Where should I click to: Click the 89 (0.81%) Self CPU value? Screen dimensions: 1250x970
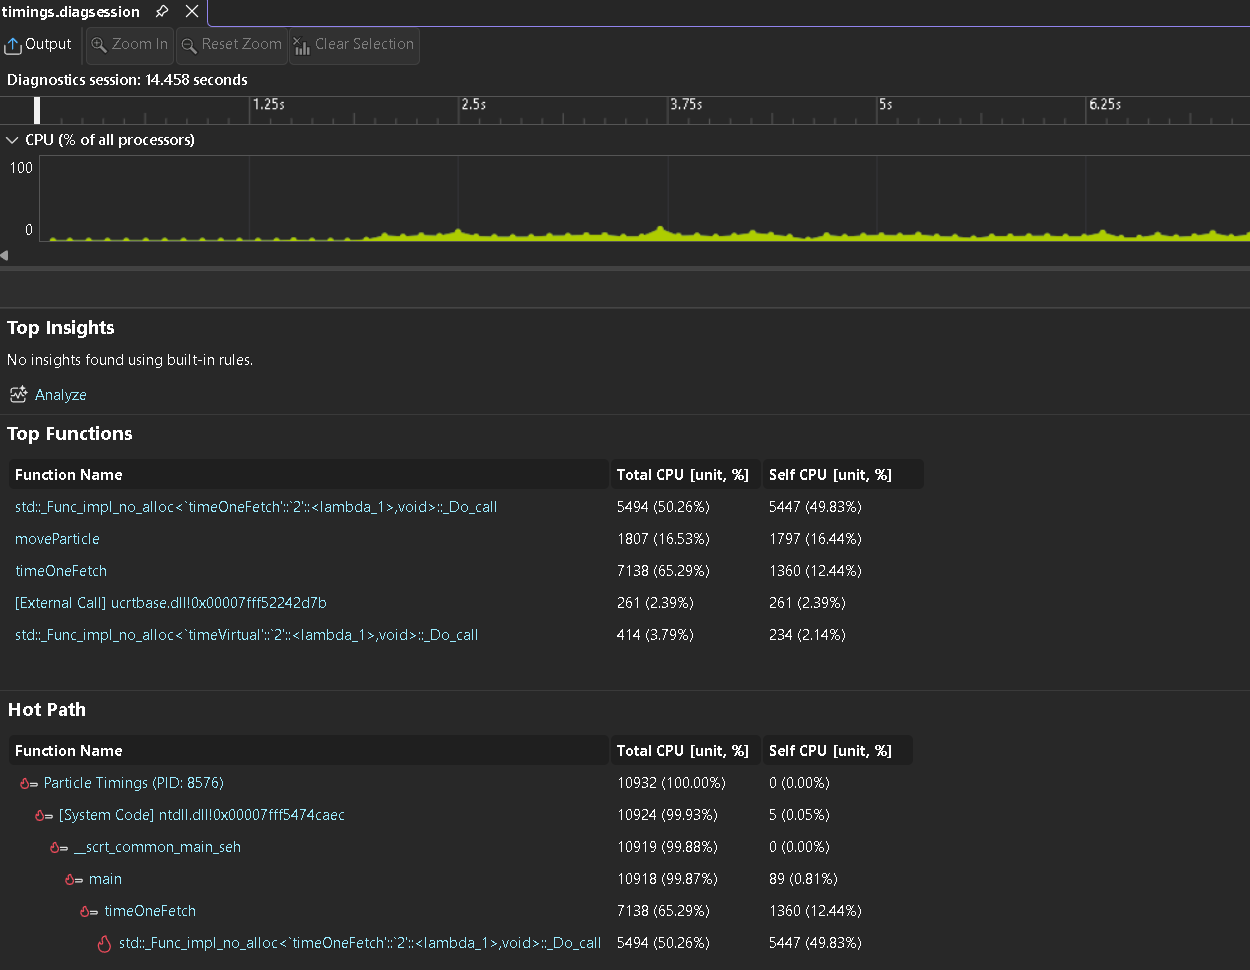(x=803, y=879)
